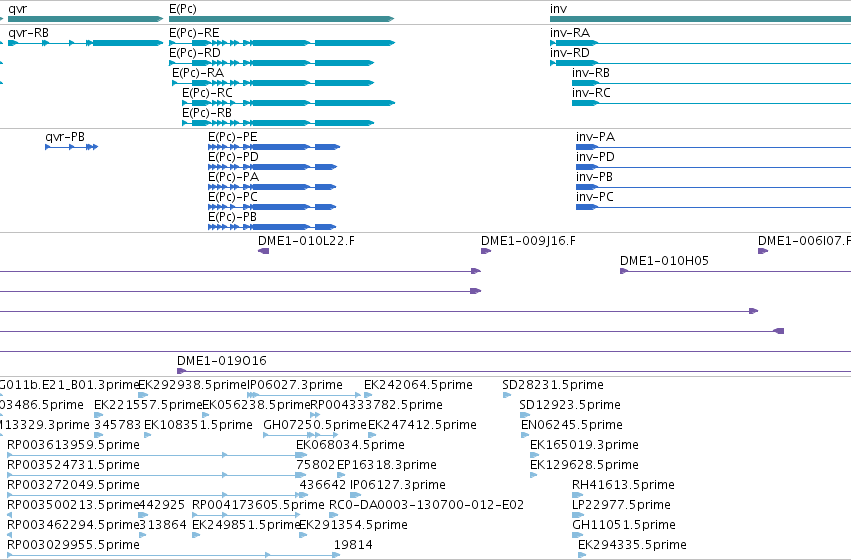
Task: Click the inv-PB protein label
Action: [x=594, y=177]
